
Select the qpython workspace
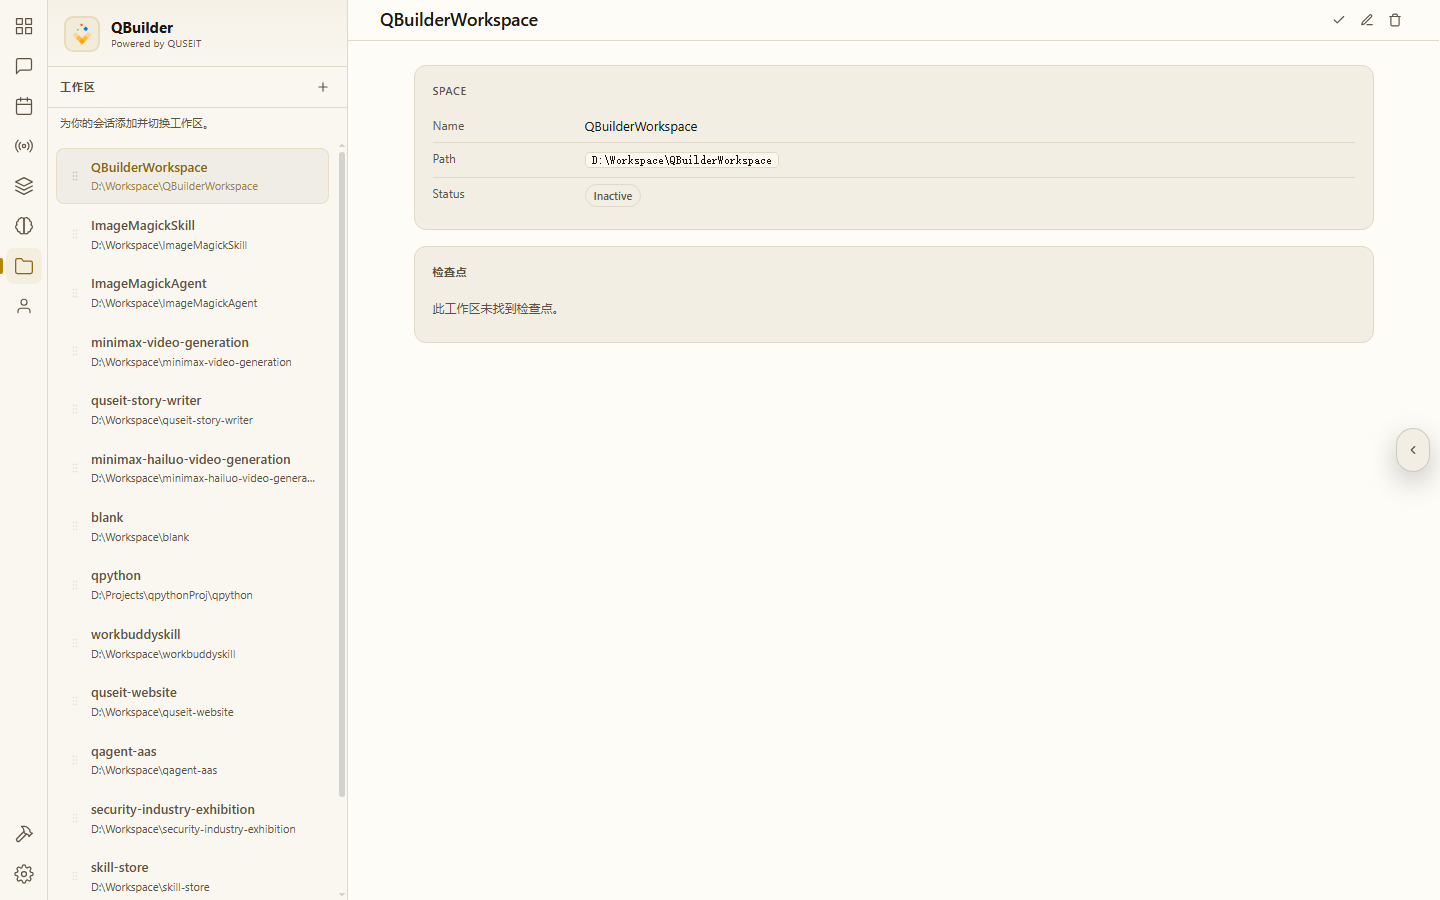point(192,585)
